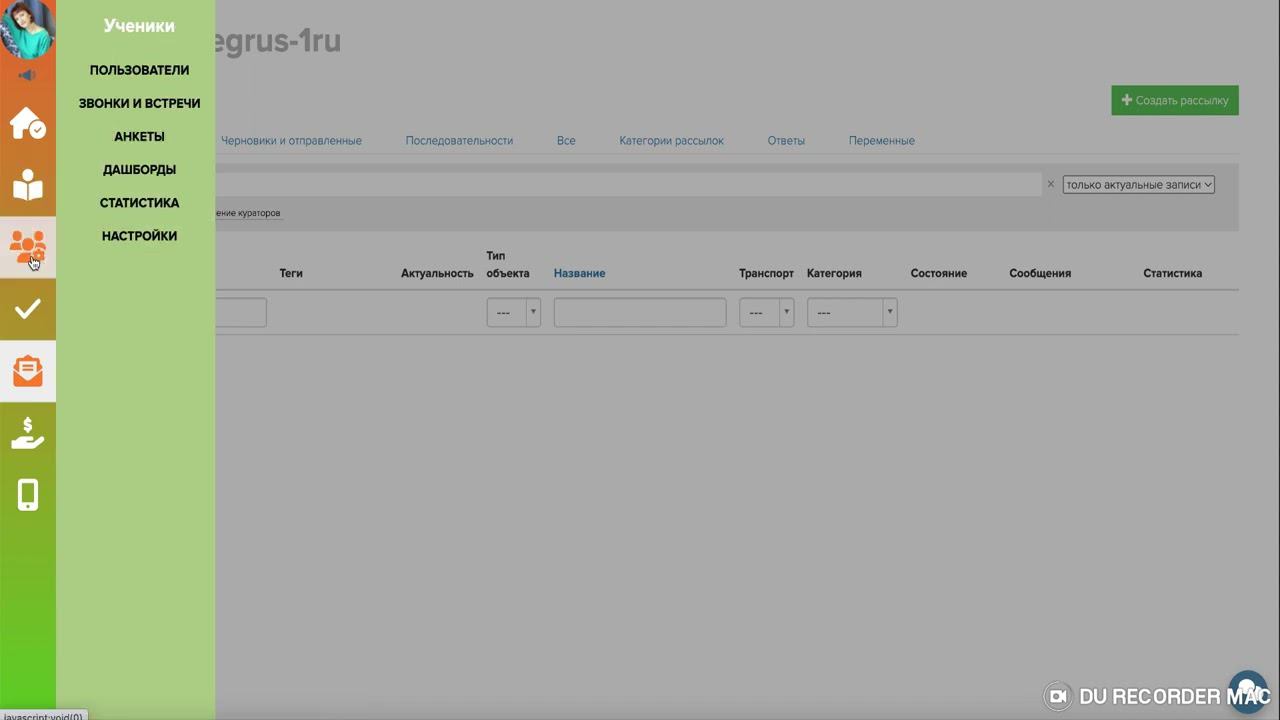Switch to Черновики и отправленные tab
1280x720 pixels.
point(291,141)
